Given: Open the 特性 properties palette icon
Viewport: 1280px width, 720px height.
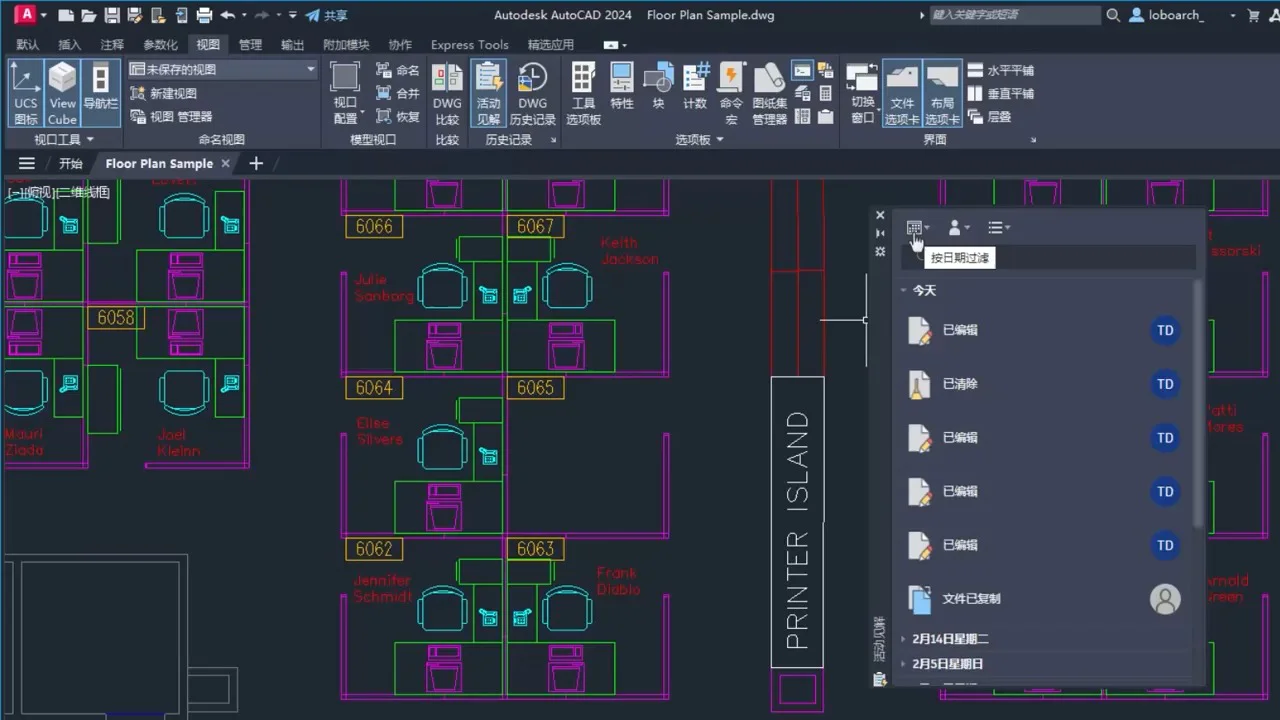Looking at the screenshot, I should tap(622, 88).
